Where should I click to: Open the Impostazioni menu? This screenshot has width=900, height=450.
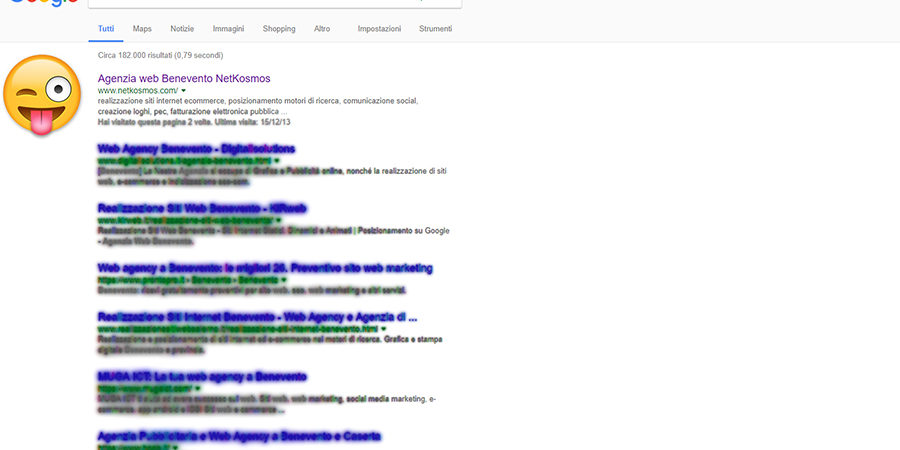[x=379, y=29]
